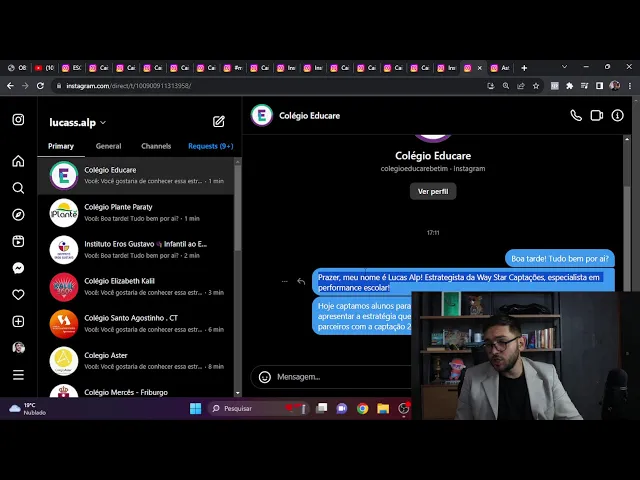640x480 pixels.
Task: Start audio call with Colégio Educare
Action: click(576, 116)
